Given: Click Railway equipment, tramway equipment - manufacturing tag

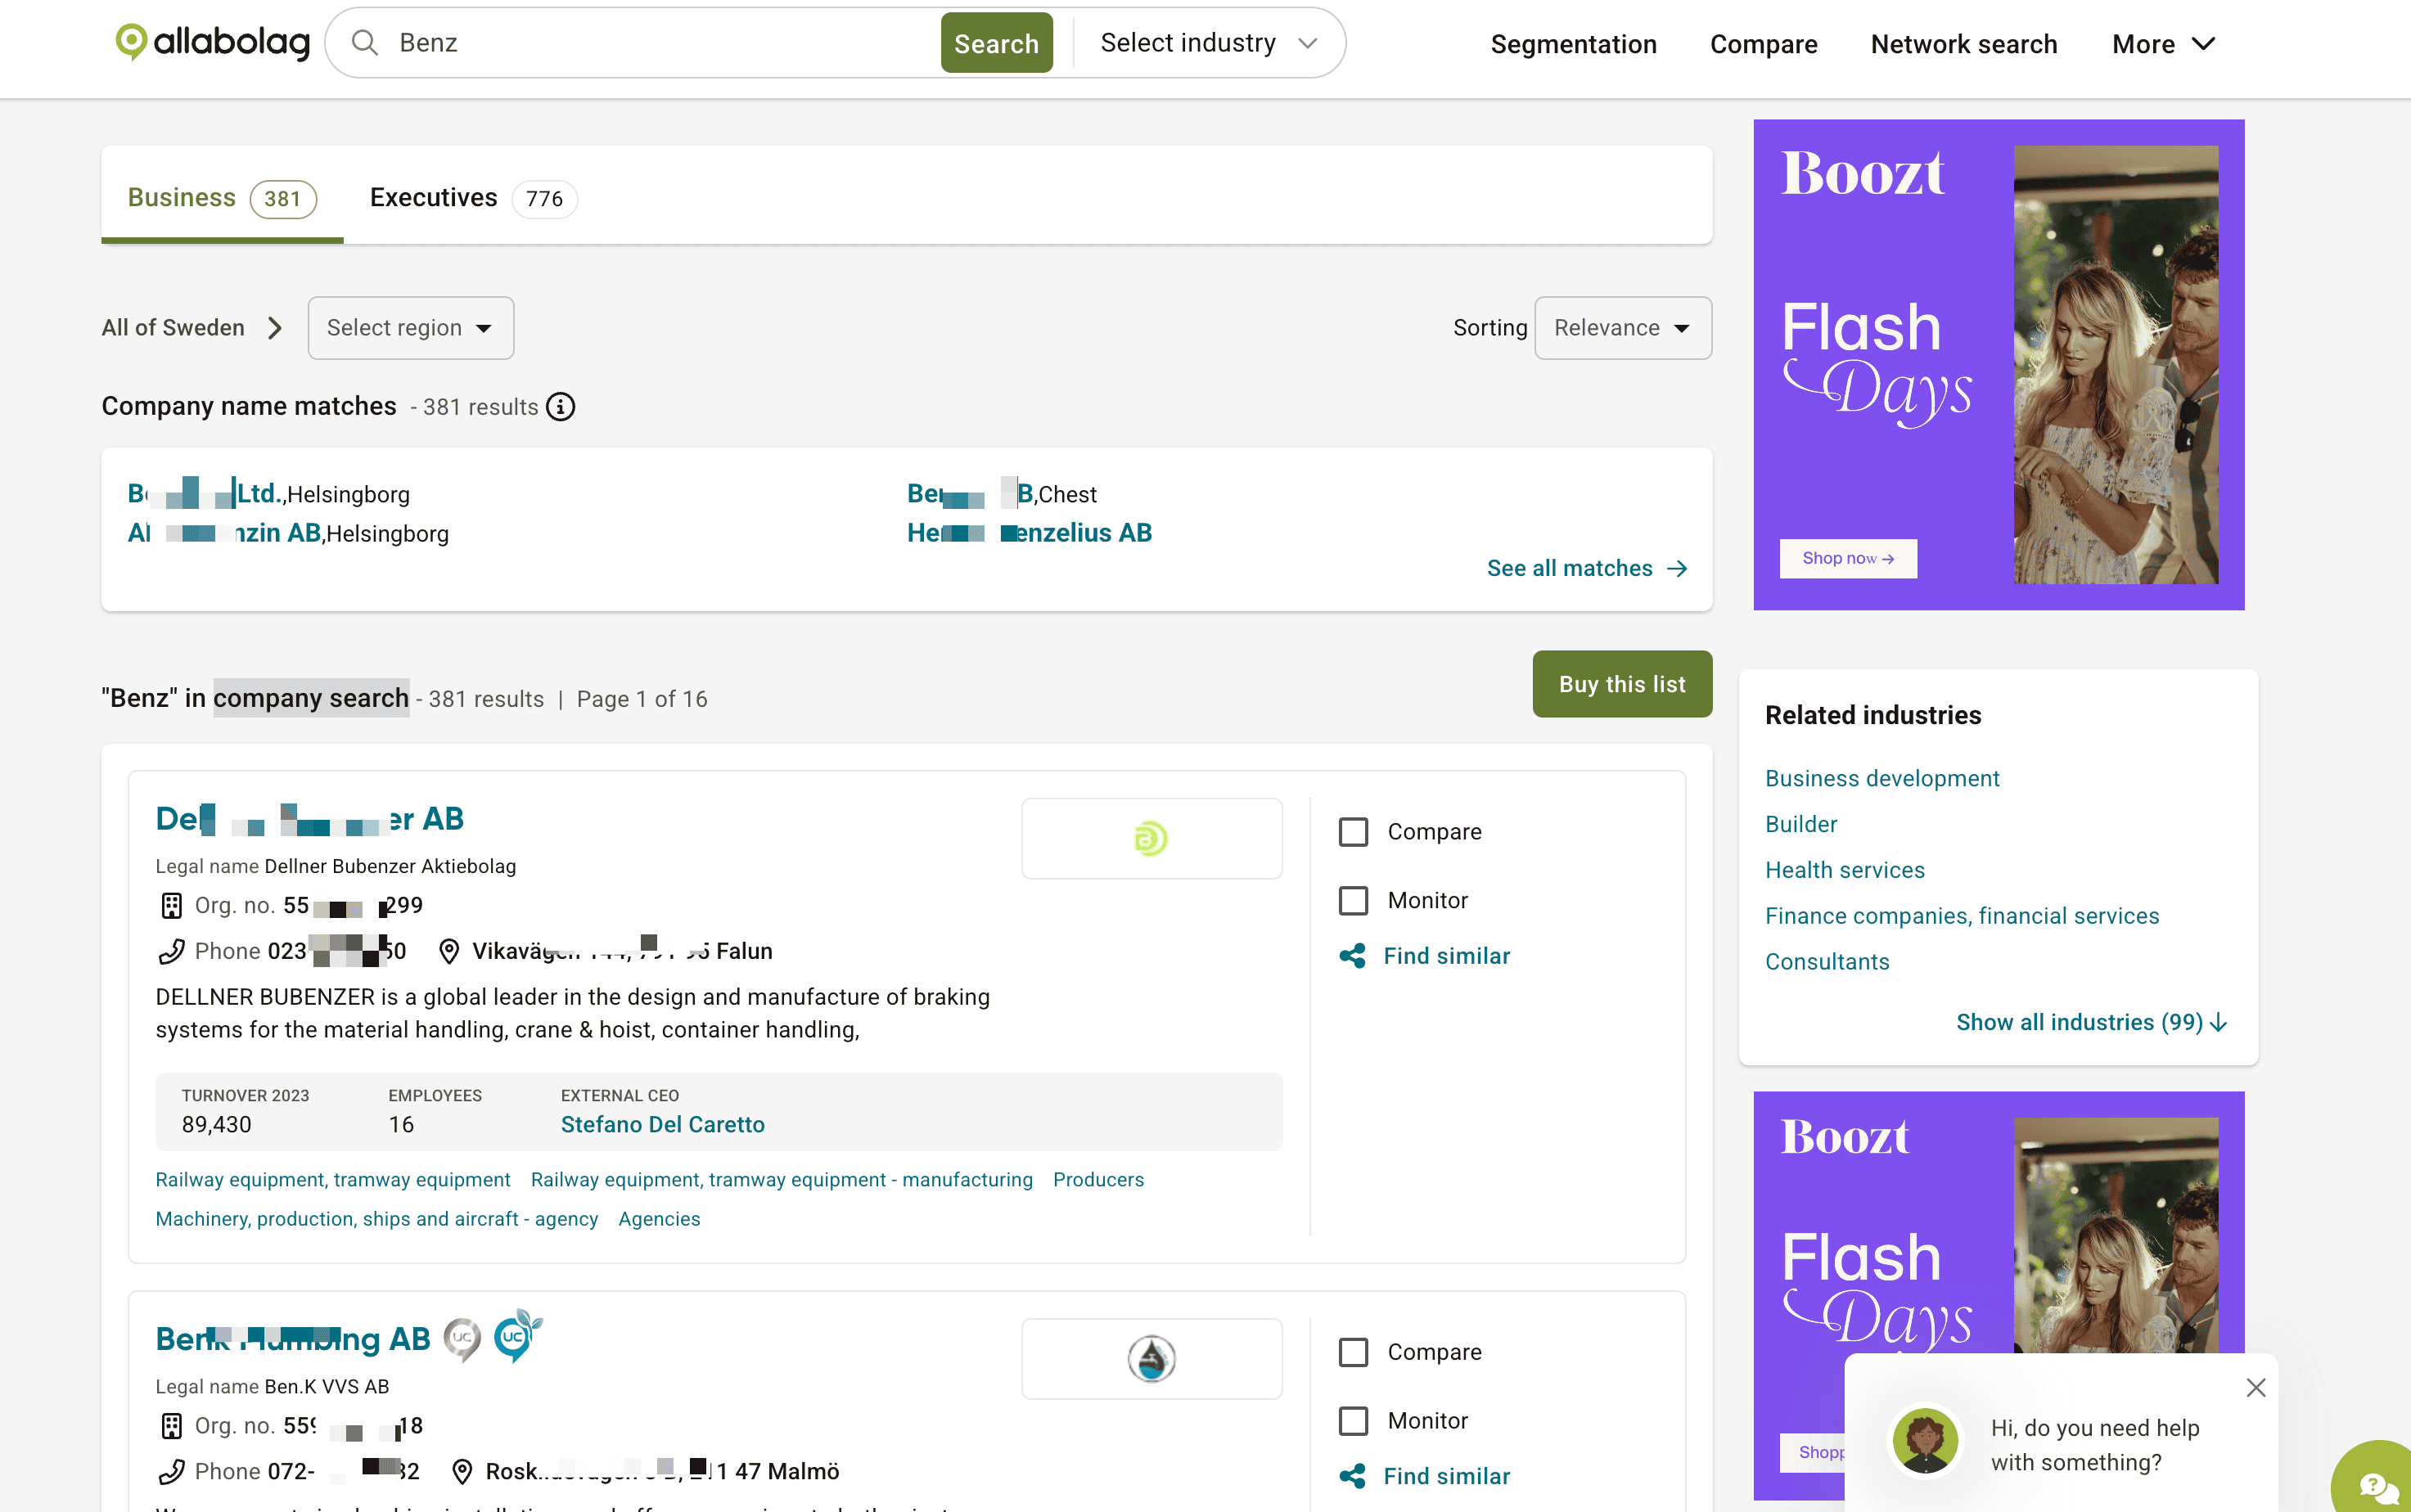Looking at the screenshot, I should point(781,1180).
